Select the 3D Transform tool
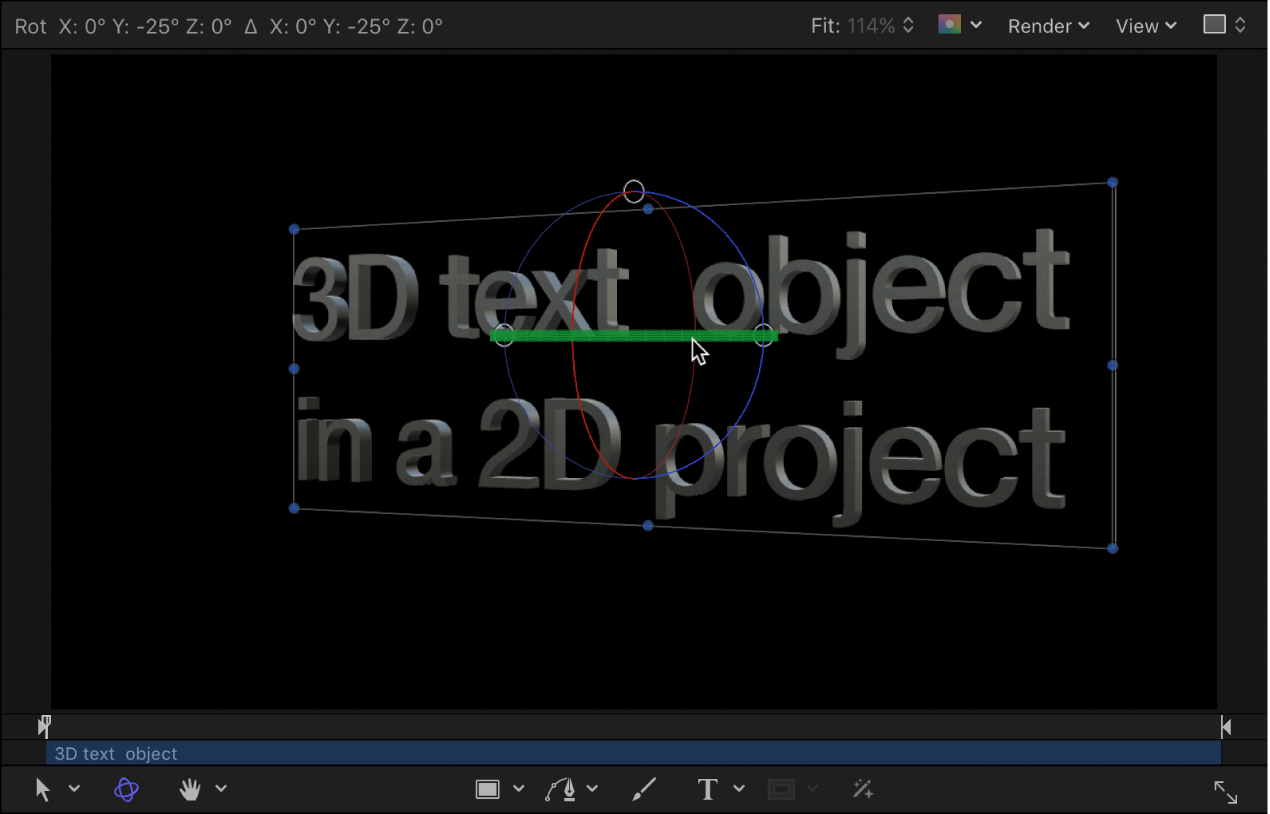This screenshot has height=814, width=1270. tap(125, 789)
